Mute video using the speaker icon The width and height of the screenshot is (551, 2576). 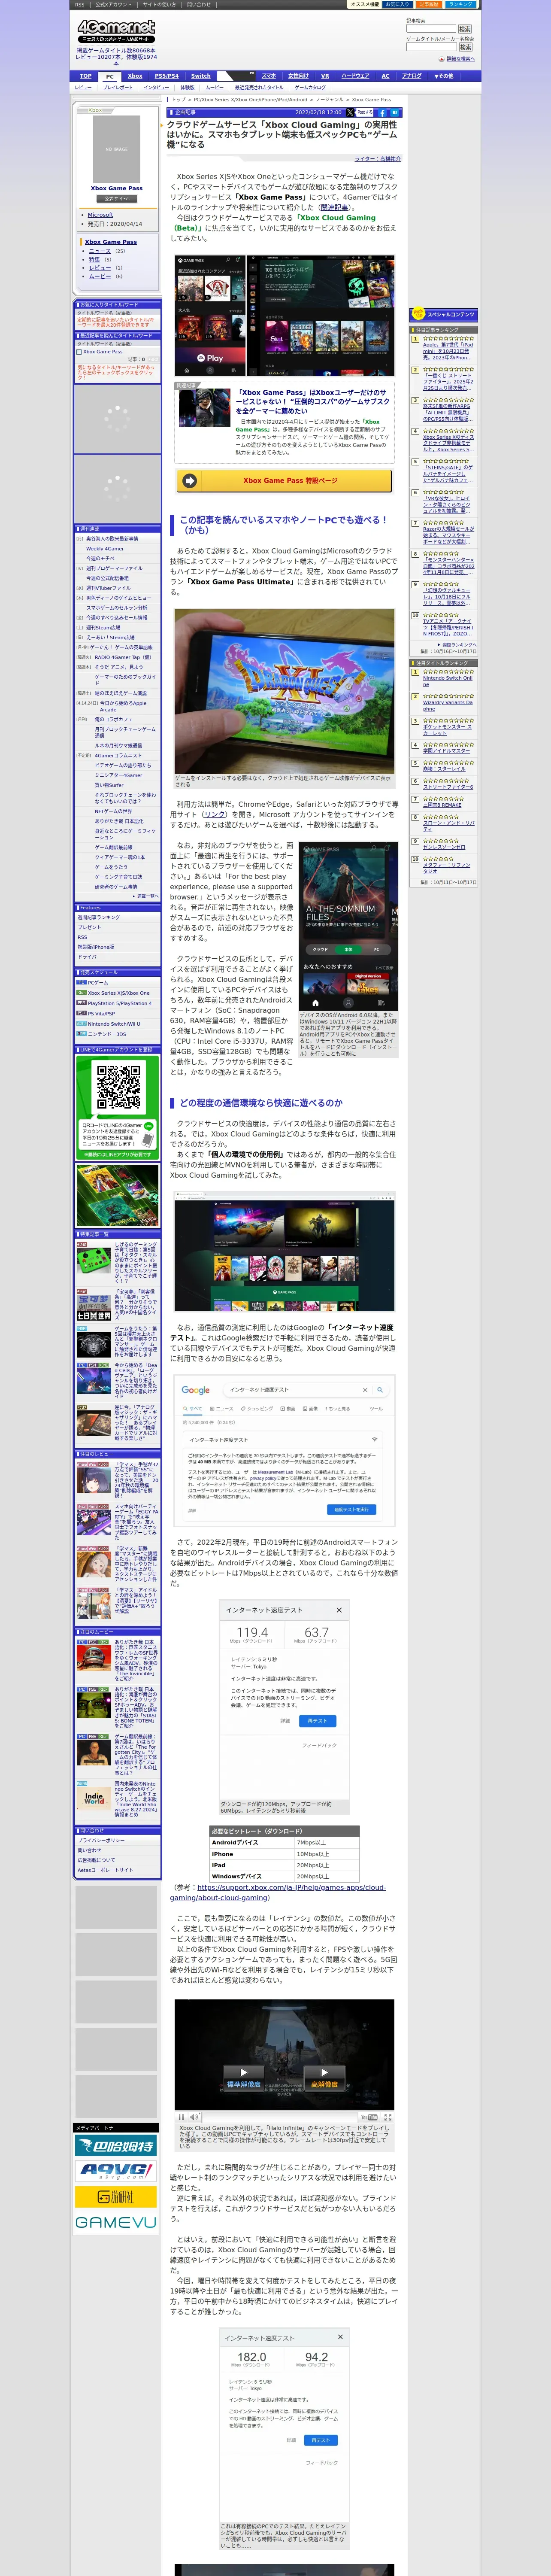(x=194, y=2117)
